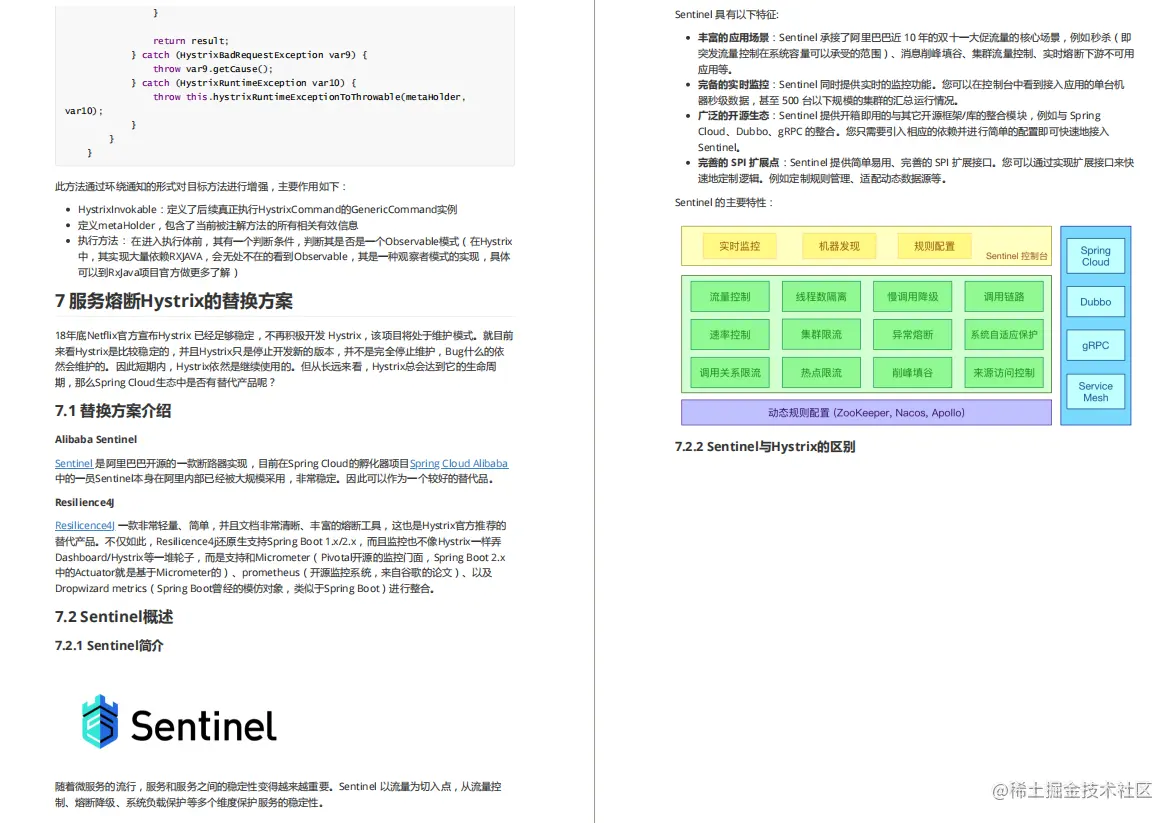The width and height of the screenshot is (1175, 823).
Task: Click heading 7.2 Sentinel概述
Action: pyautogui.click(x=114, y=617)
